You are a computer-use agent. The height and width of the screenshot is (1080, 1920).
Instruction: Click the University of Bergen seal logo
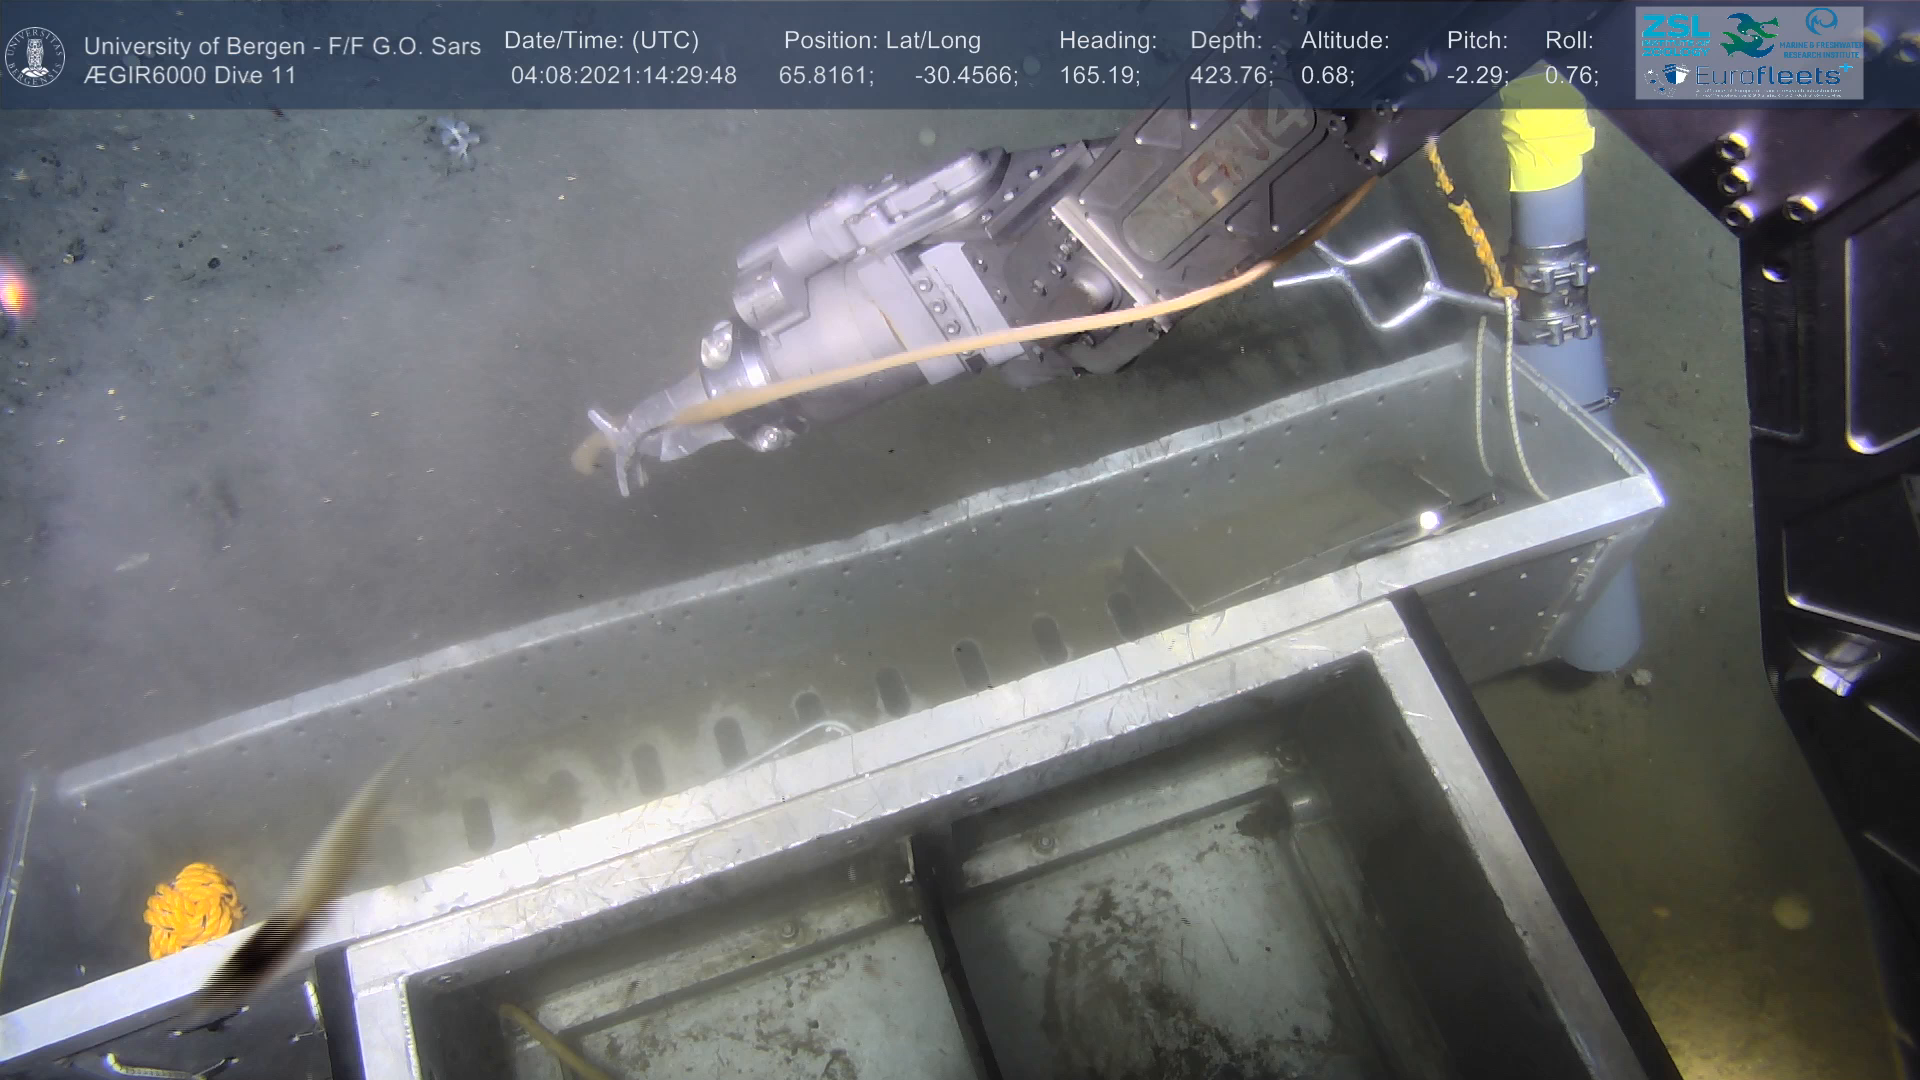click(35, 57)
